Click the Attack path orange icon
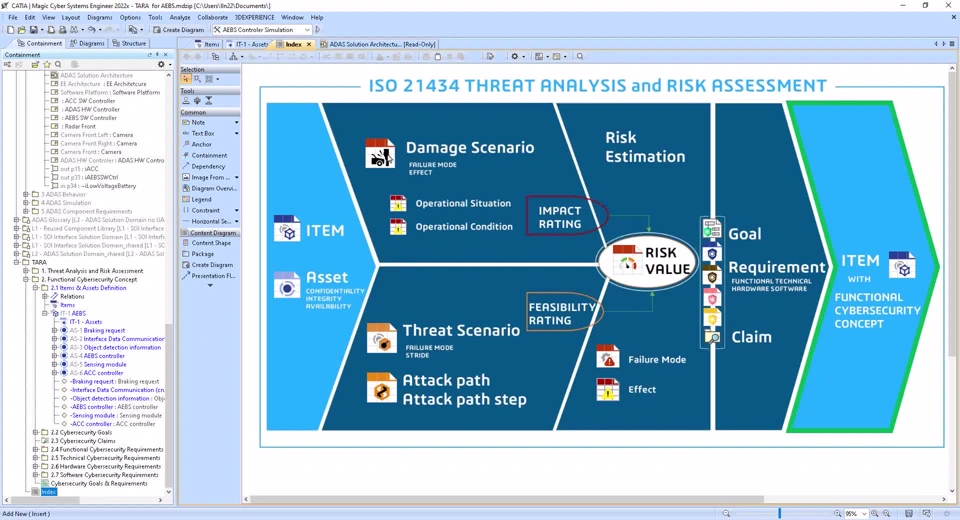Image resolution: width=960 pixels, height=520 pixels. [381, 388]
